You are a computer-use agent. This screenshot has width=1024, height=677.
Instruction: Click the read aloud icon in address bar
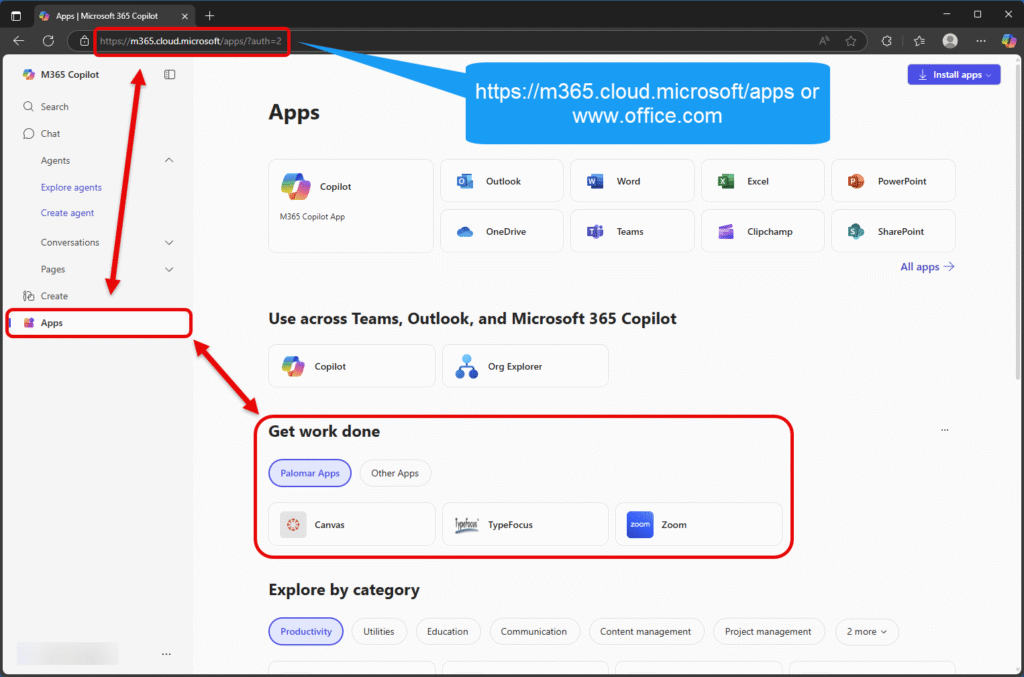pyautogui.click(x=824, y=40)
